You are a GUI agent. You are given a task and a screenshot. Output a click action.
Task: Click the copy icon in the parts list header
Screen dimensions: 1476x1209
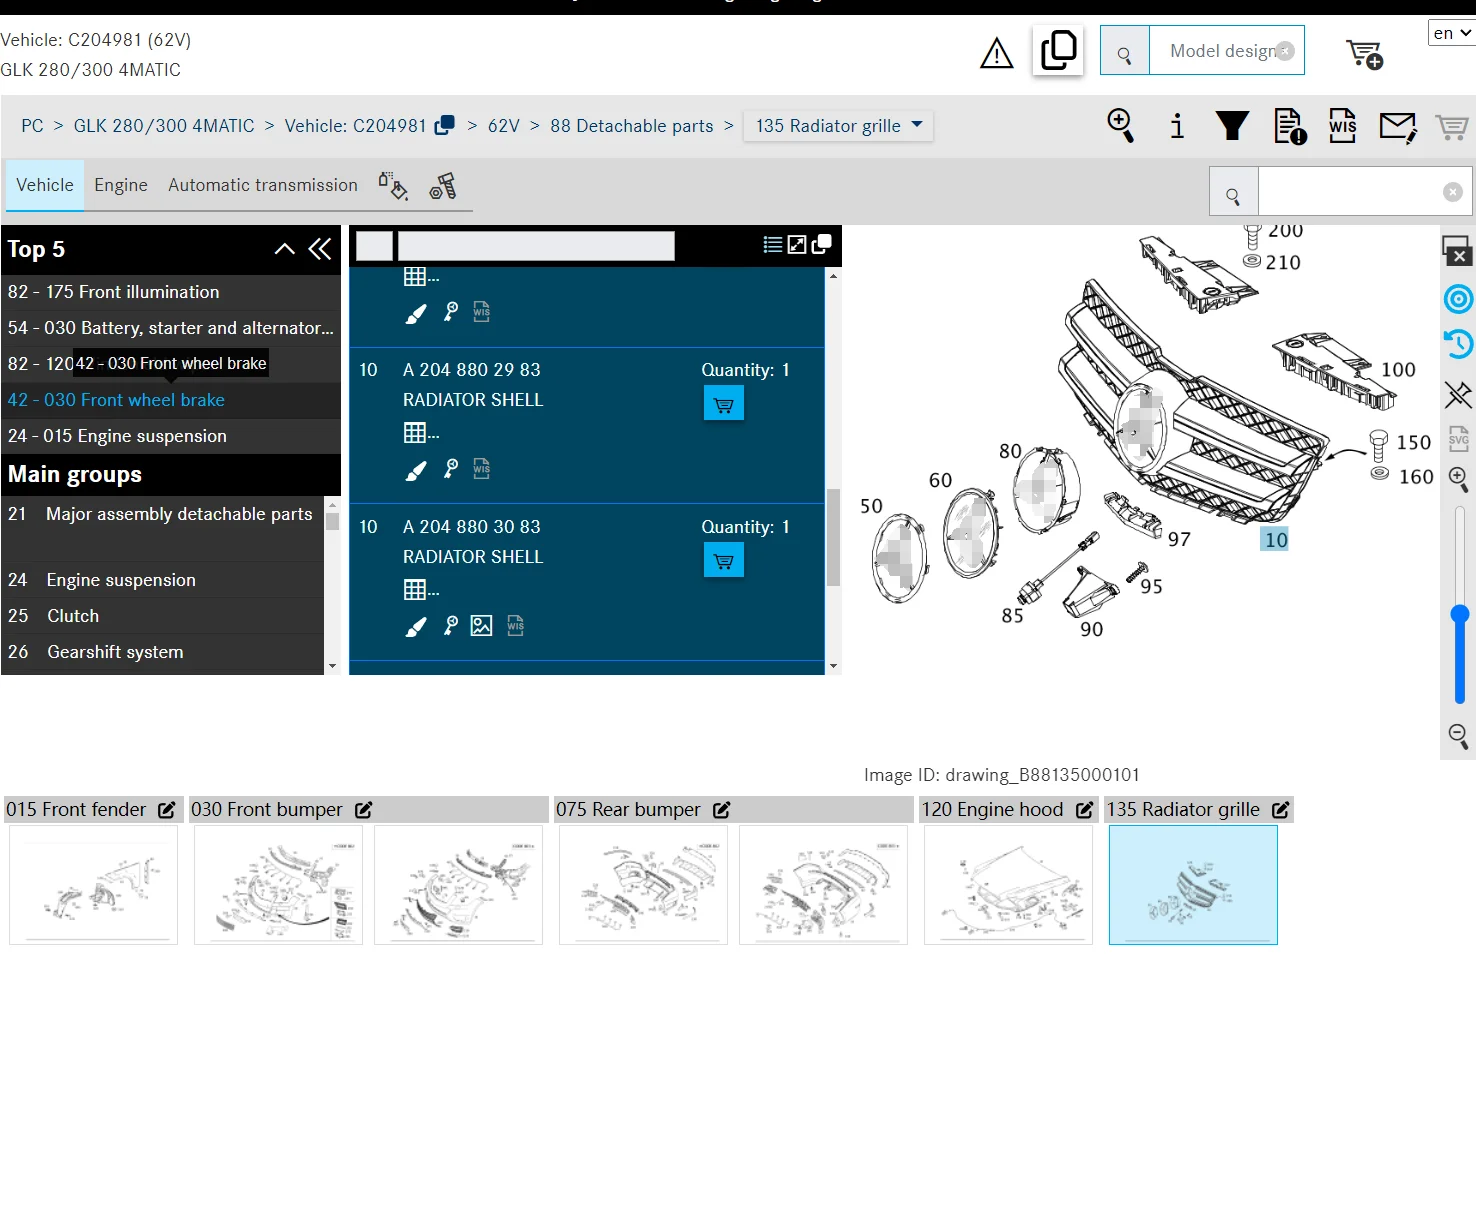(821, 245)
